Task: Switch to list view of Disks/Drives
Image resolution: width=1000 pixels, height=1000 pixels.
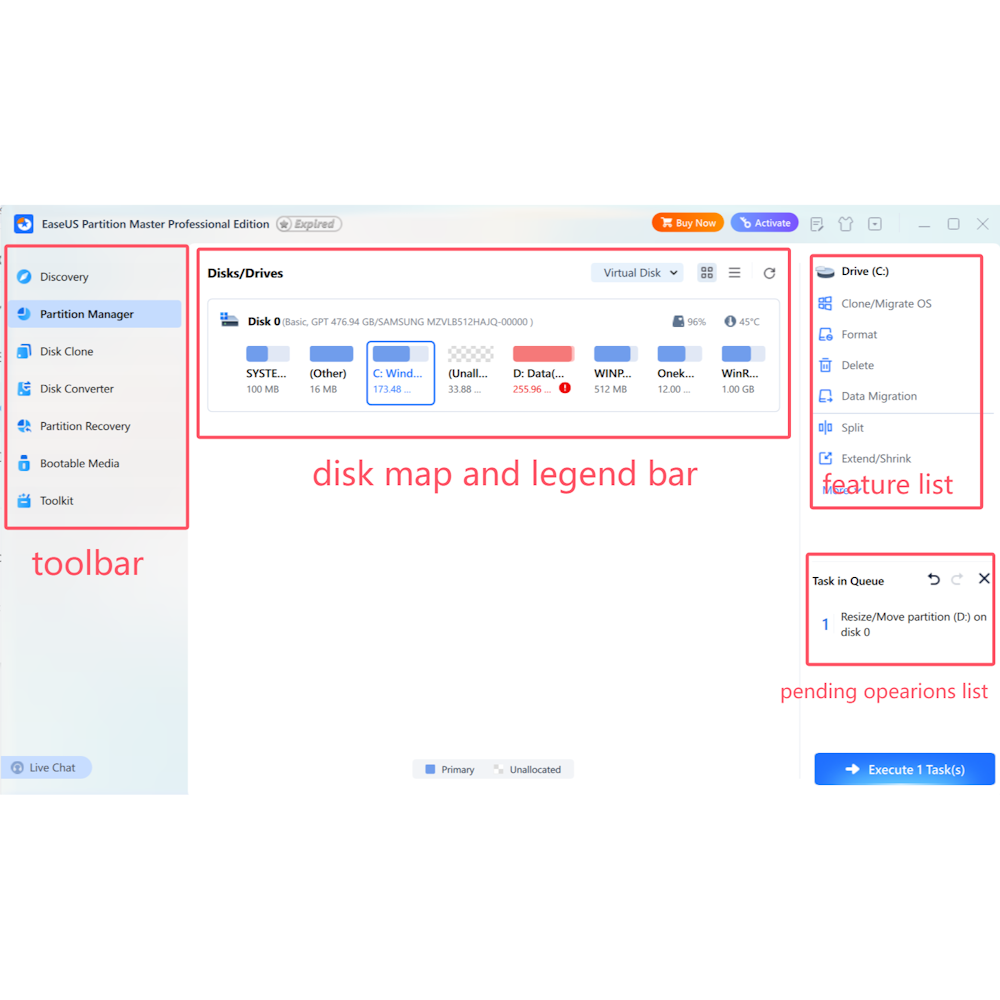Action: 734,272
